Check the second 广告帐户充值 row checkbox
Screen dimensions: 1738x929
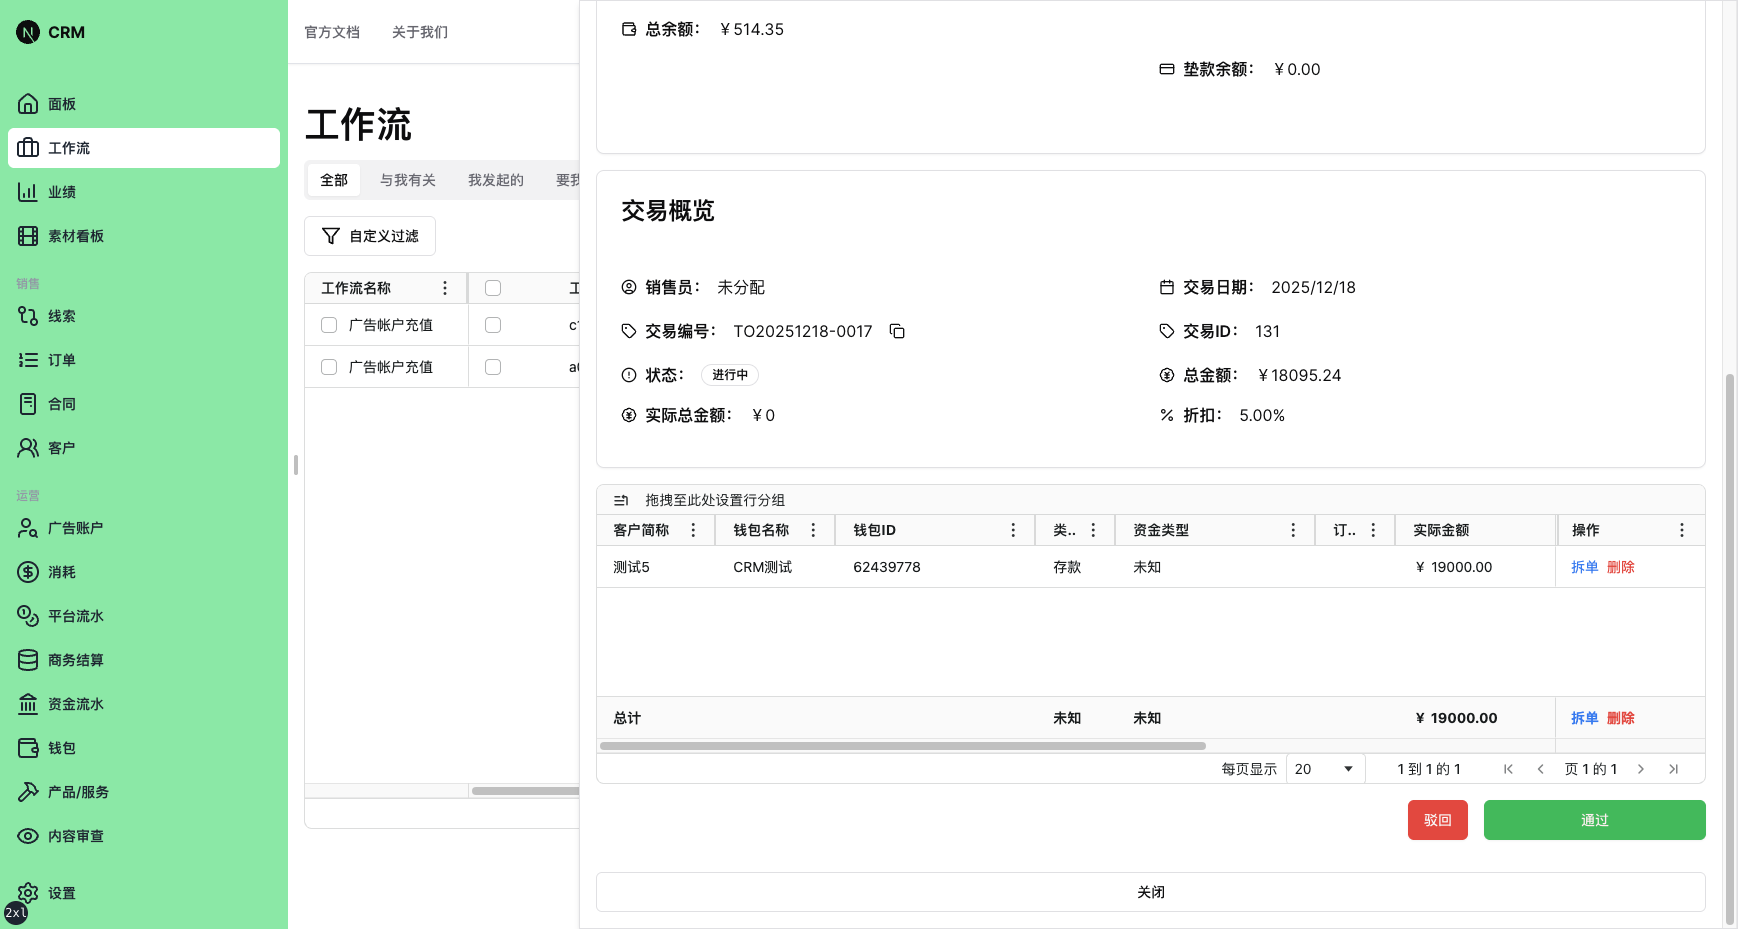click(328, 366)
